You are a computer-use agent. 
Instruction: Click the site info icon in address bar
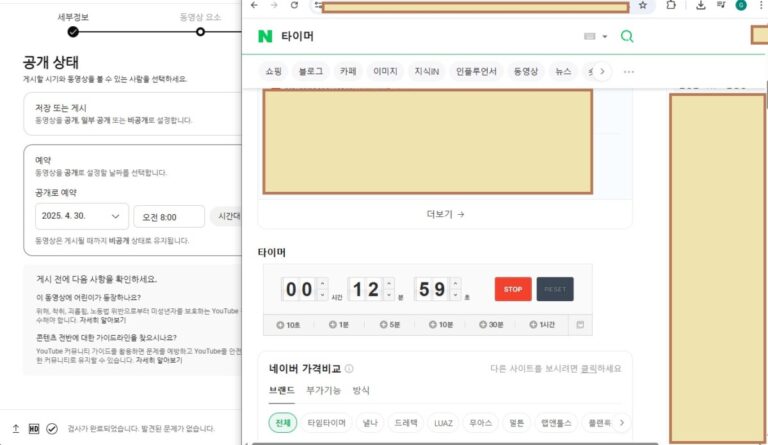click(x=318, y=5)
